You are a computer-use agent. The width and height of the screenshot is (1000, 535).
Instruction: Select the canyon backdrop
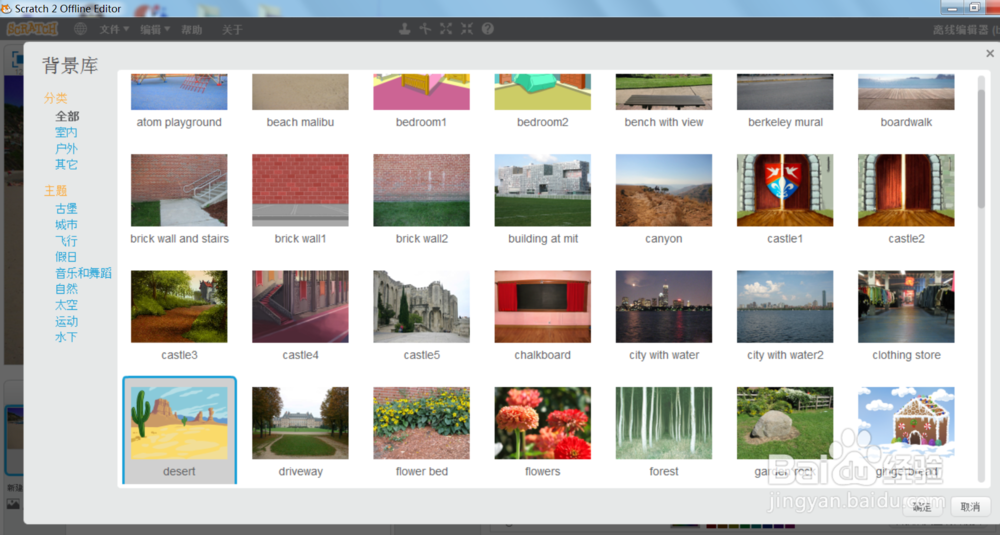tap(664, 199)
